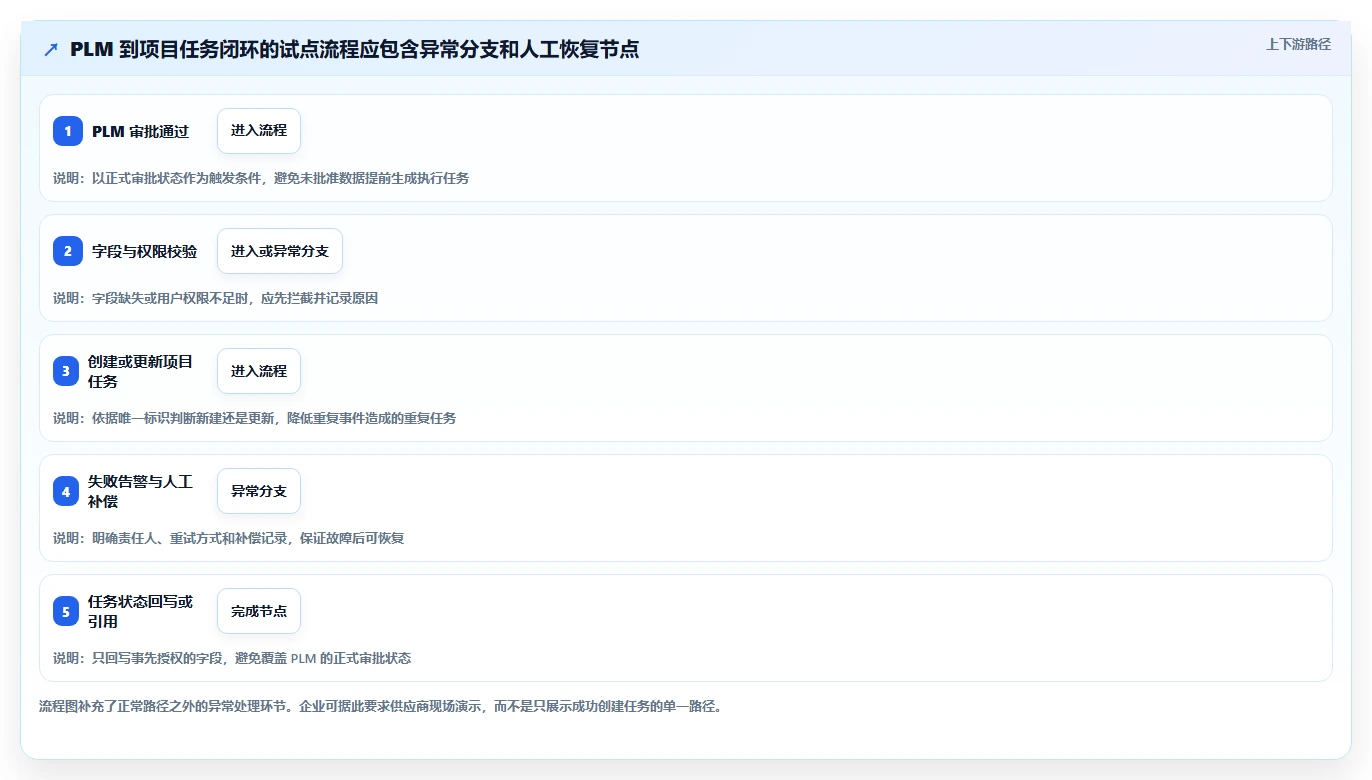Click the footer paragraph starting 流程图补充了正常路径
Viewport: 1372px width, 780px height.
(x=380, y=706)
